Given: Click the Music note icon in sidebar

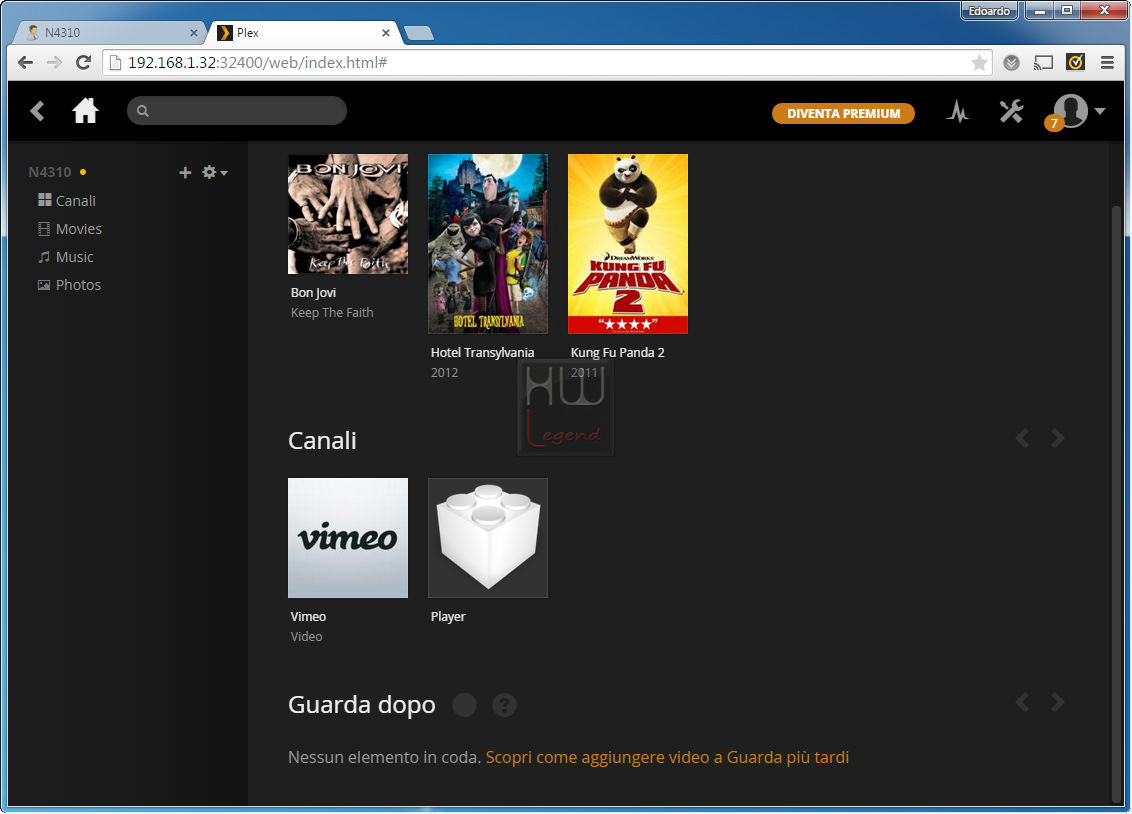Looking at the screenshot, I should [44, 257].
